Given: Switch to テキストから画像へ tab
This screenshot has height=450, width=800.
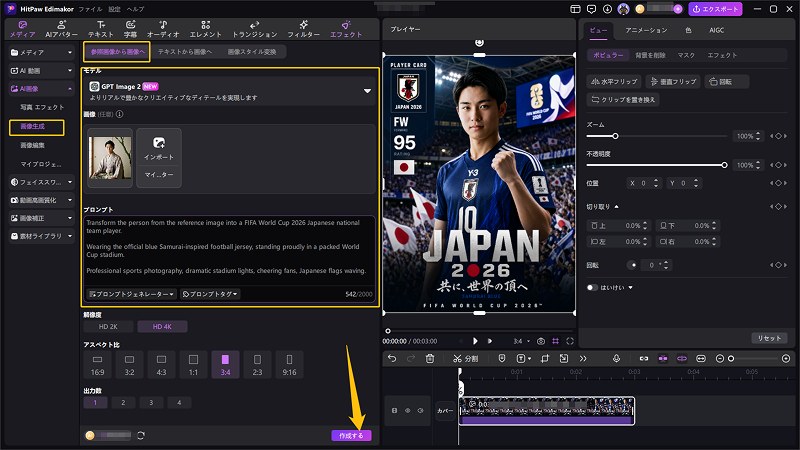Looking at the screenshot, I should coord(185,52).
